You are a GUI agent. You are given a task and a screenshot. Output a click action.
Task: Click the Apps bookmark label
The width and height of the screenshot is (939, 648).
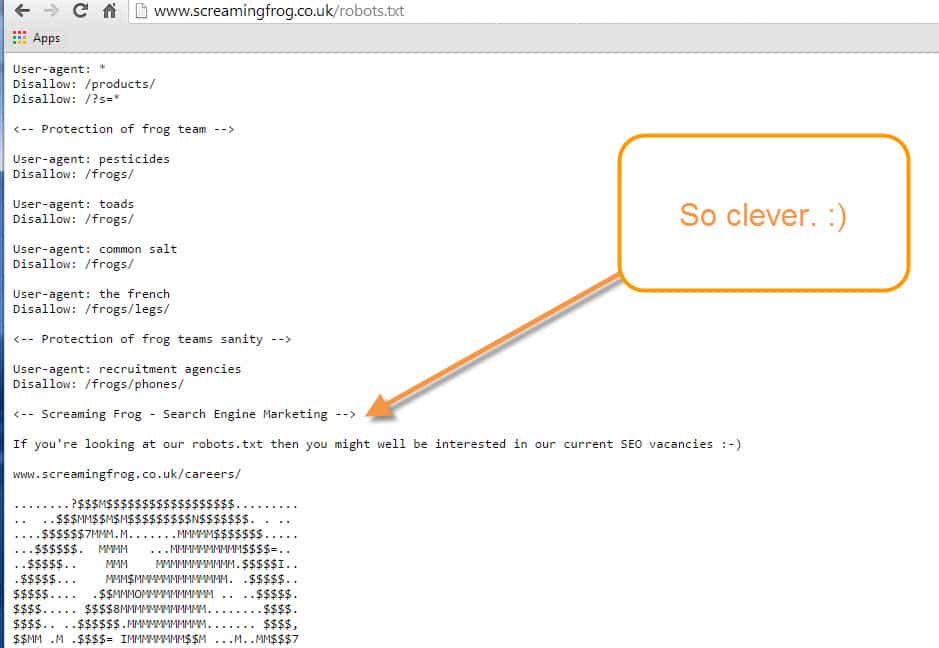pyautogui.click(x=47, y=38)
